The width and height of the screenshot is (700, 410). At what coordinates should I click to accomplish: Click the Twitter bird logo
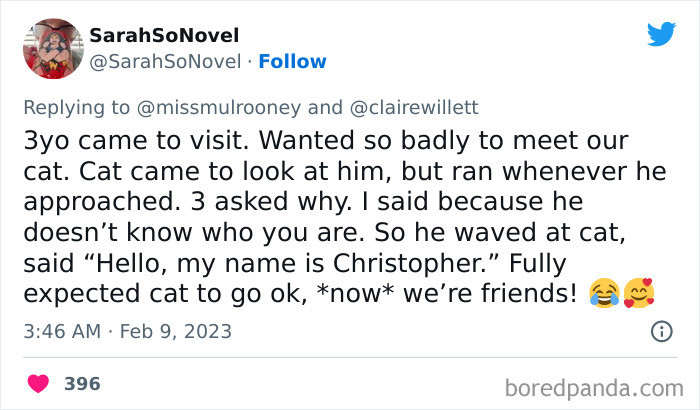[661, 35]
